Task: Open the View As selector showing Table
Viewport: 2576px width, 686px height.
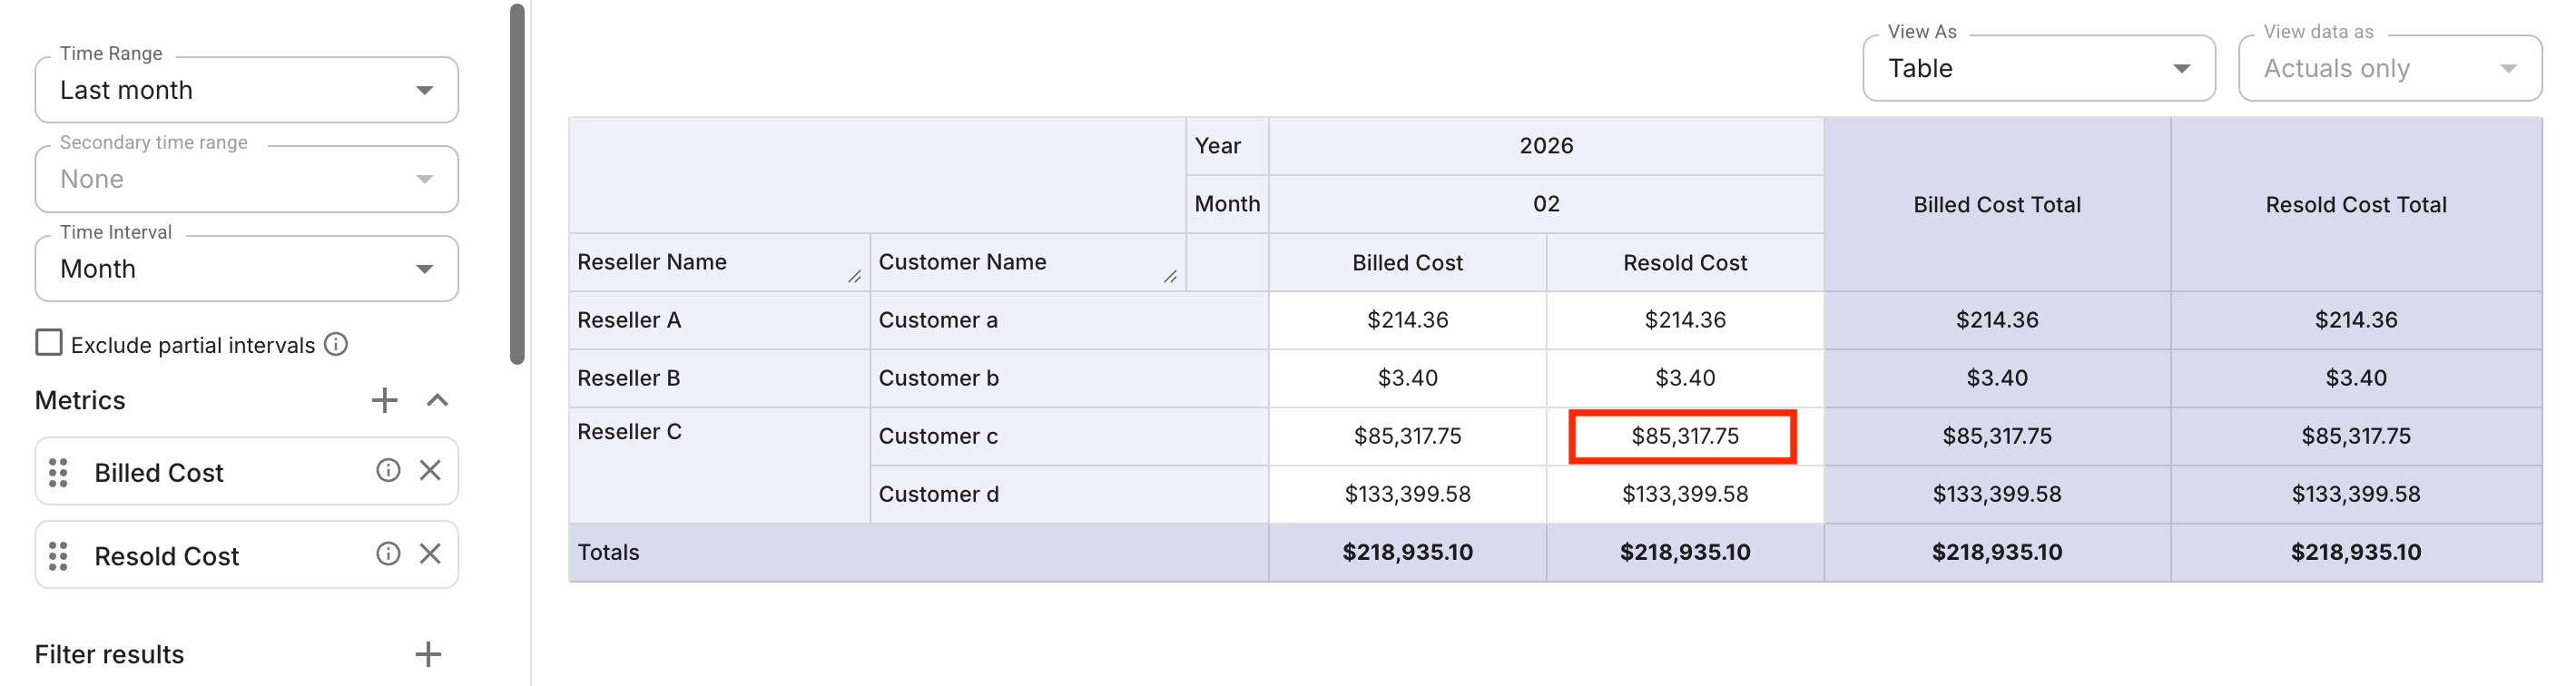Action: point(2038,68)
